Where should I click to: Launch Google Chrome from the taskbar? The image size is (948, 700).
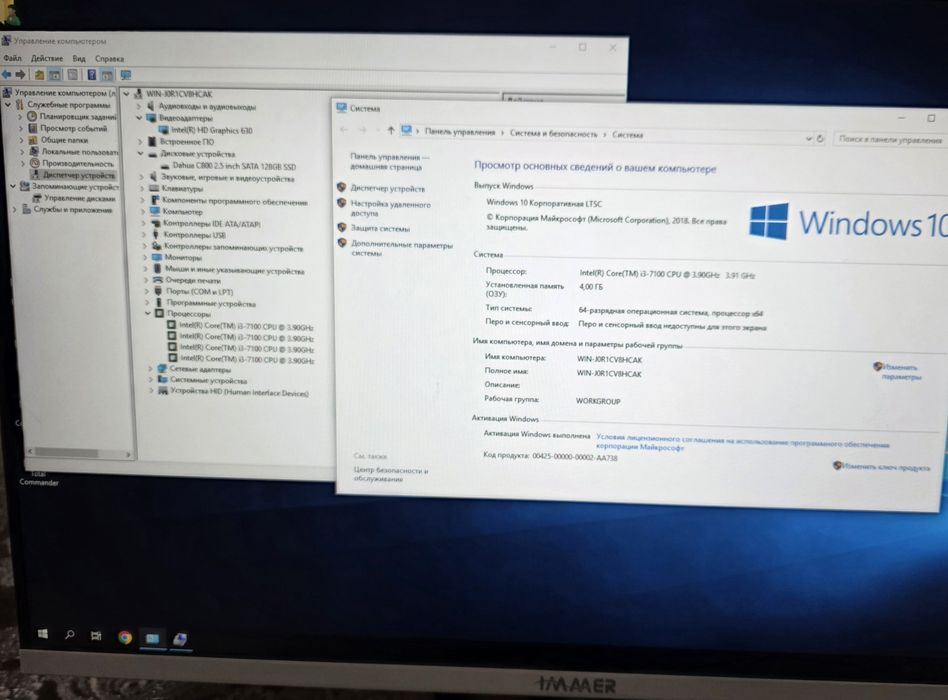[x=125, y=637]
